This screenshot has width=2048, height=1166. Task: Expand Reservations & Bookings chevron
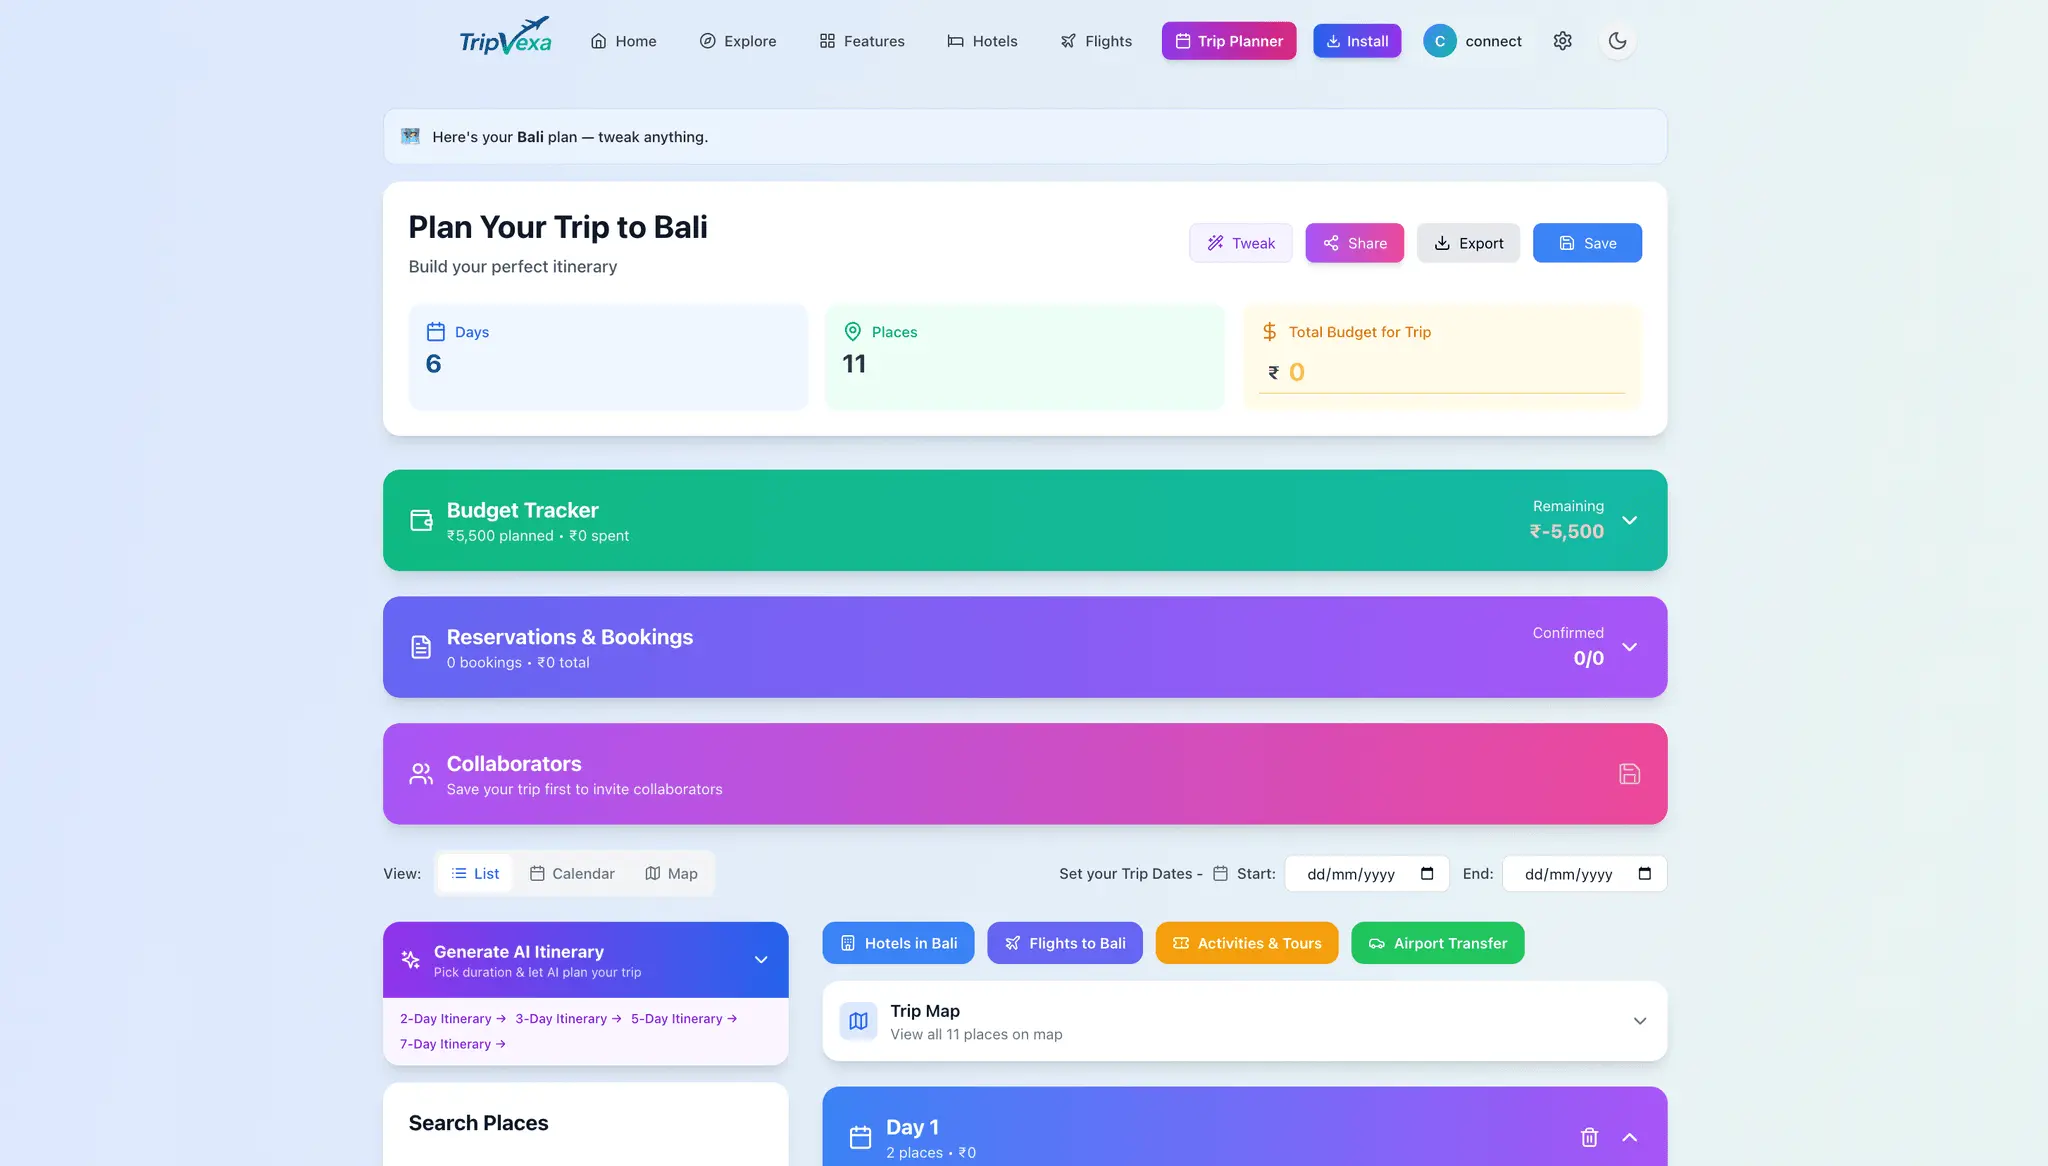pyautogui.click(x=1630, y=647)
